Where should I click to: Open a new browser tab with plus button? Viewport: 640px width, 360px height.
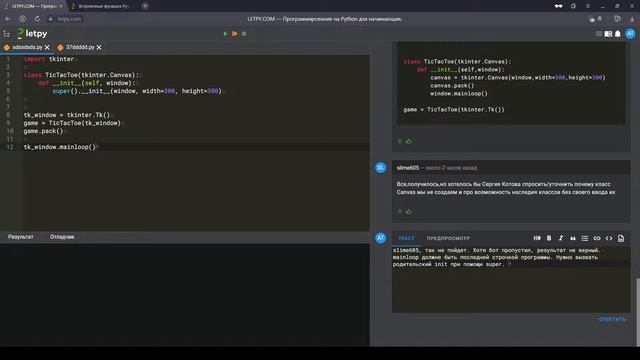145,6
